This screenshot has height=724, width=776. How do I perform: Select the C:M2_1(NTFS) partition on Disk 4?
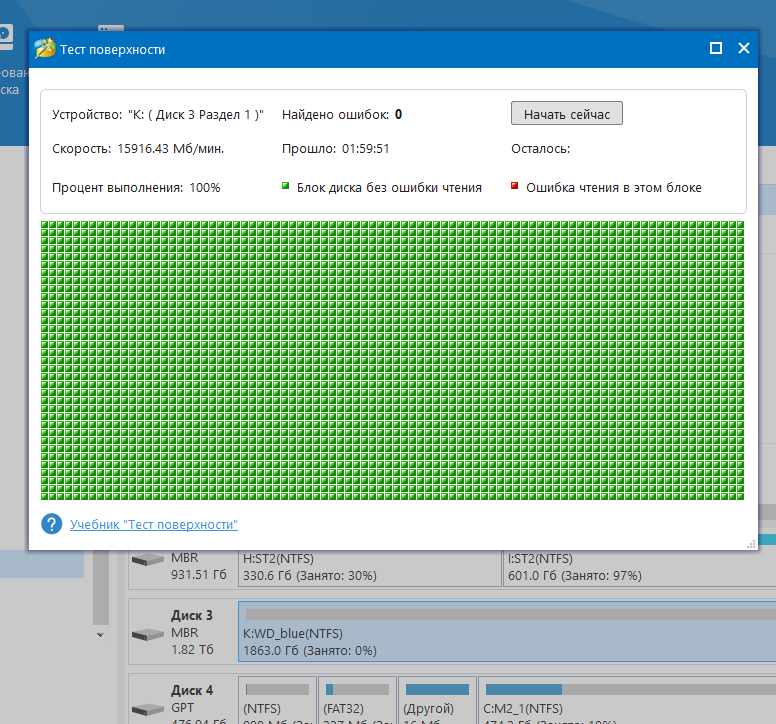(625, 705)
